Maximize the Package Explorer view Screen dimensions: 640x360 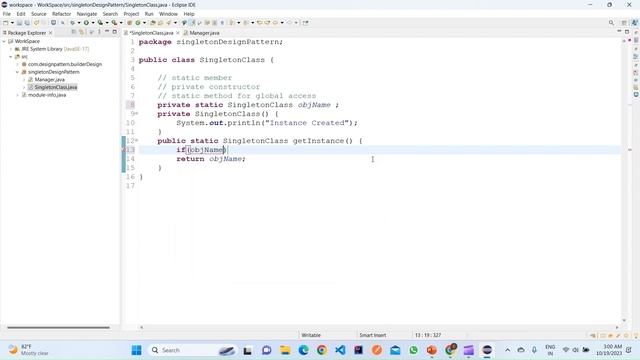point(114,32)
